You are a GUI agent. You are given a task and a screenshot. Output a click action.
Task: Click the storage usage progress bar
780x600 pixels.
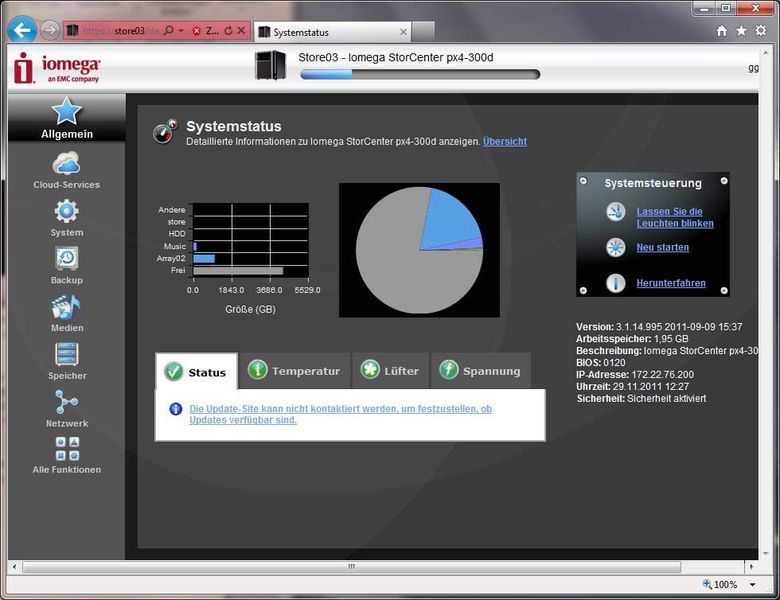[x=420, y=75]
